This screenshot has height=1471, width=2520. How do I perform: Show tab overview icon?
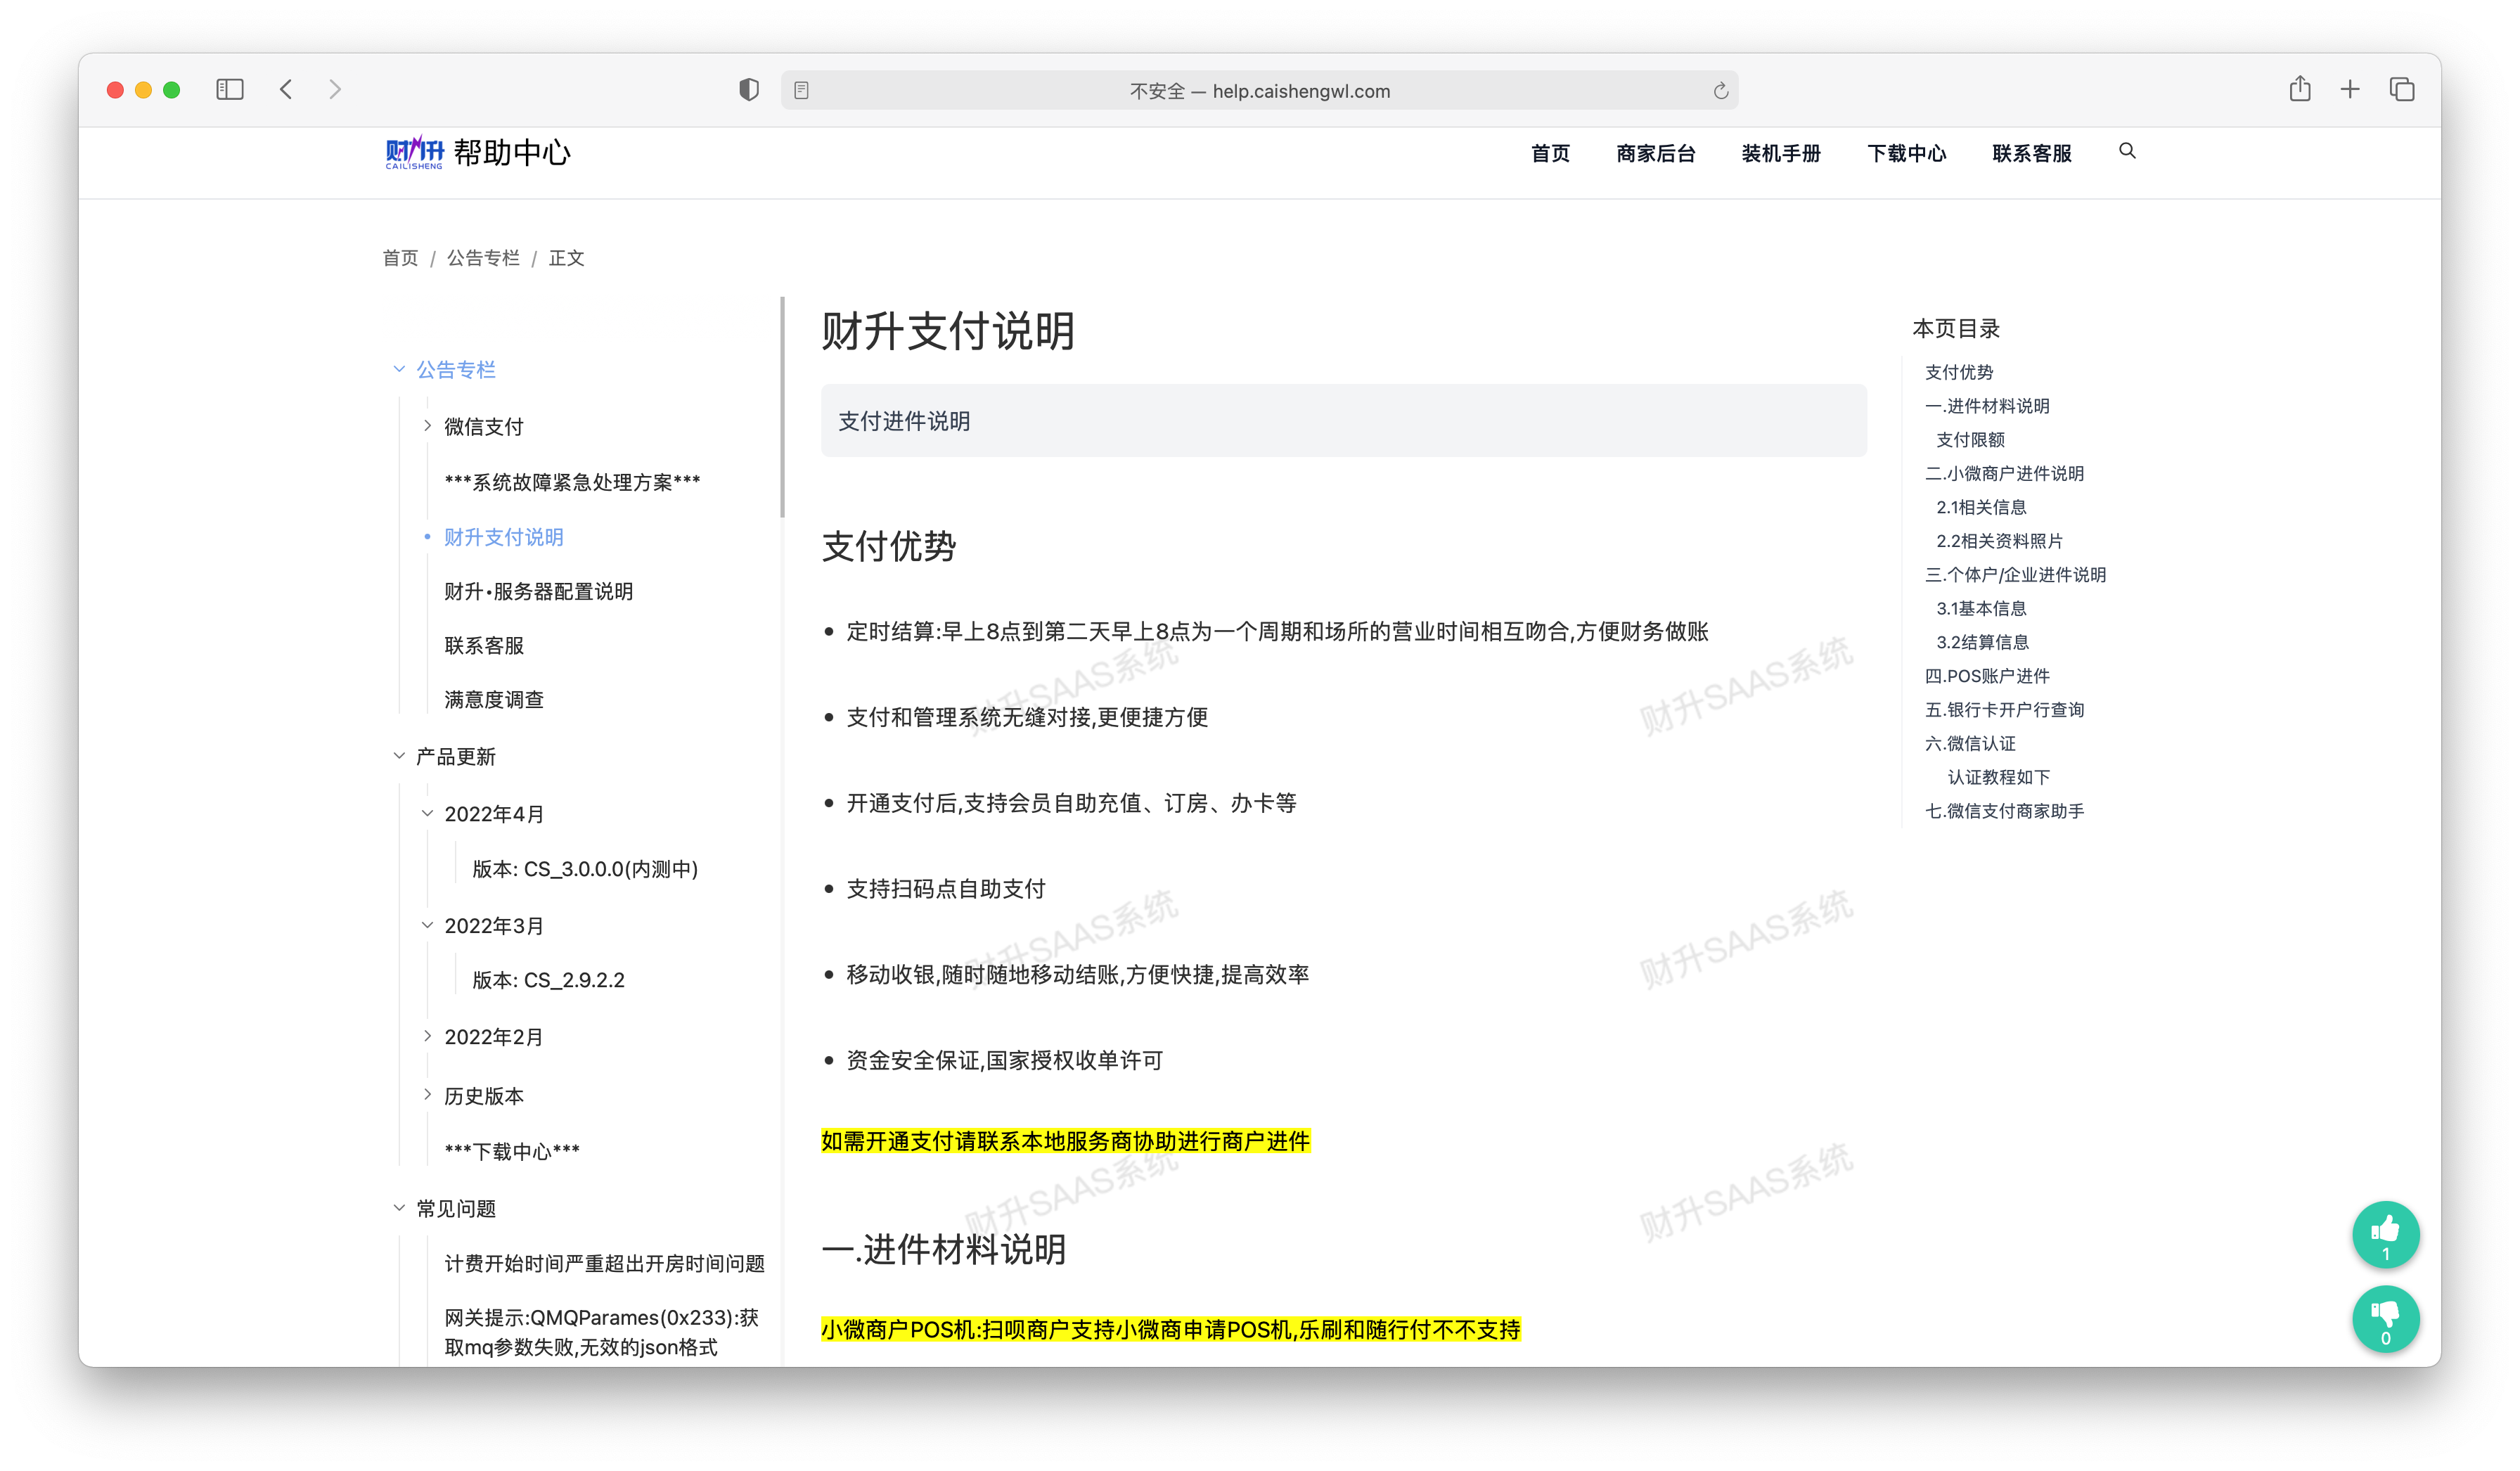[x=2402, y=90]
